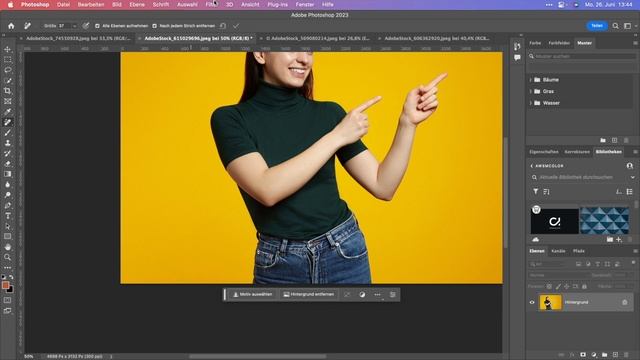This screenshot has width=640, height=360.
Task: Click the Hintergrund layer thumbnail
Action: point(550,302)
